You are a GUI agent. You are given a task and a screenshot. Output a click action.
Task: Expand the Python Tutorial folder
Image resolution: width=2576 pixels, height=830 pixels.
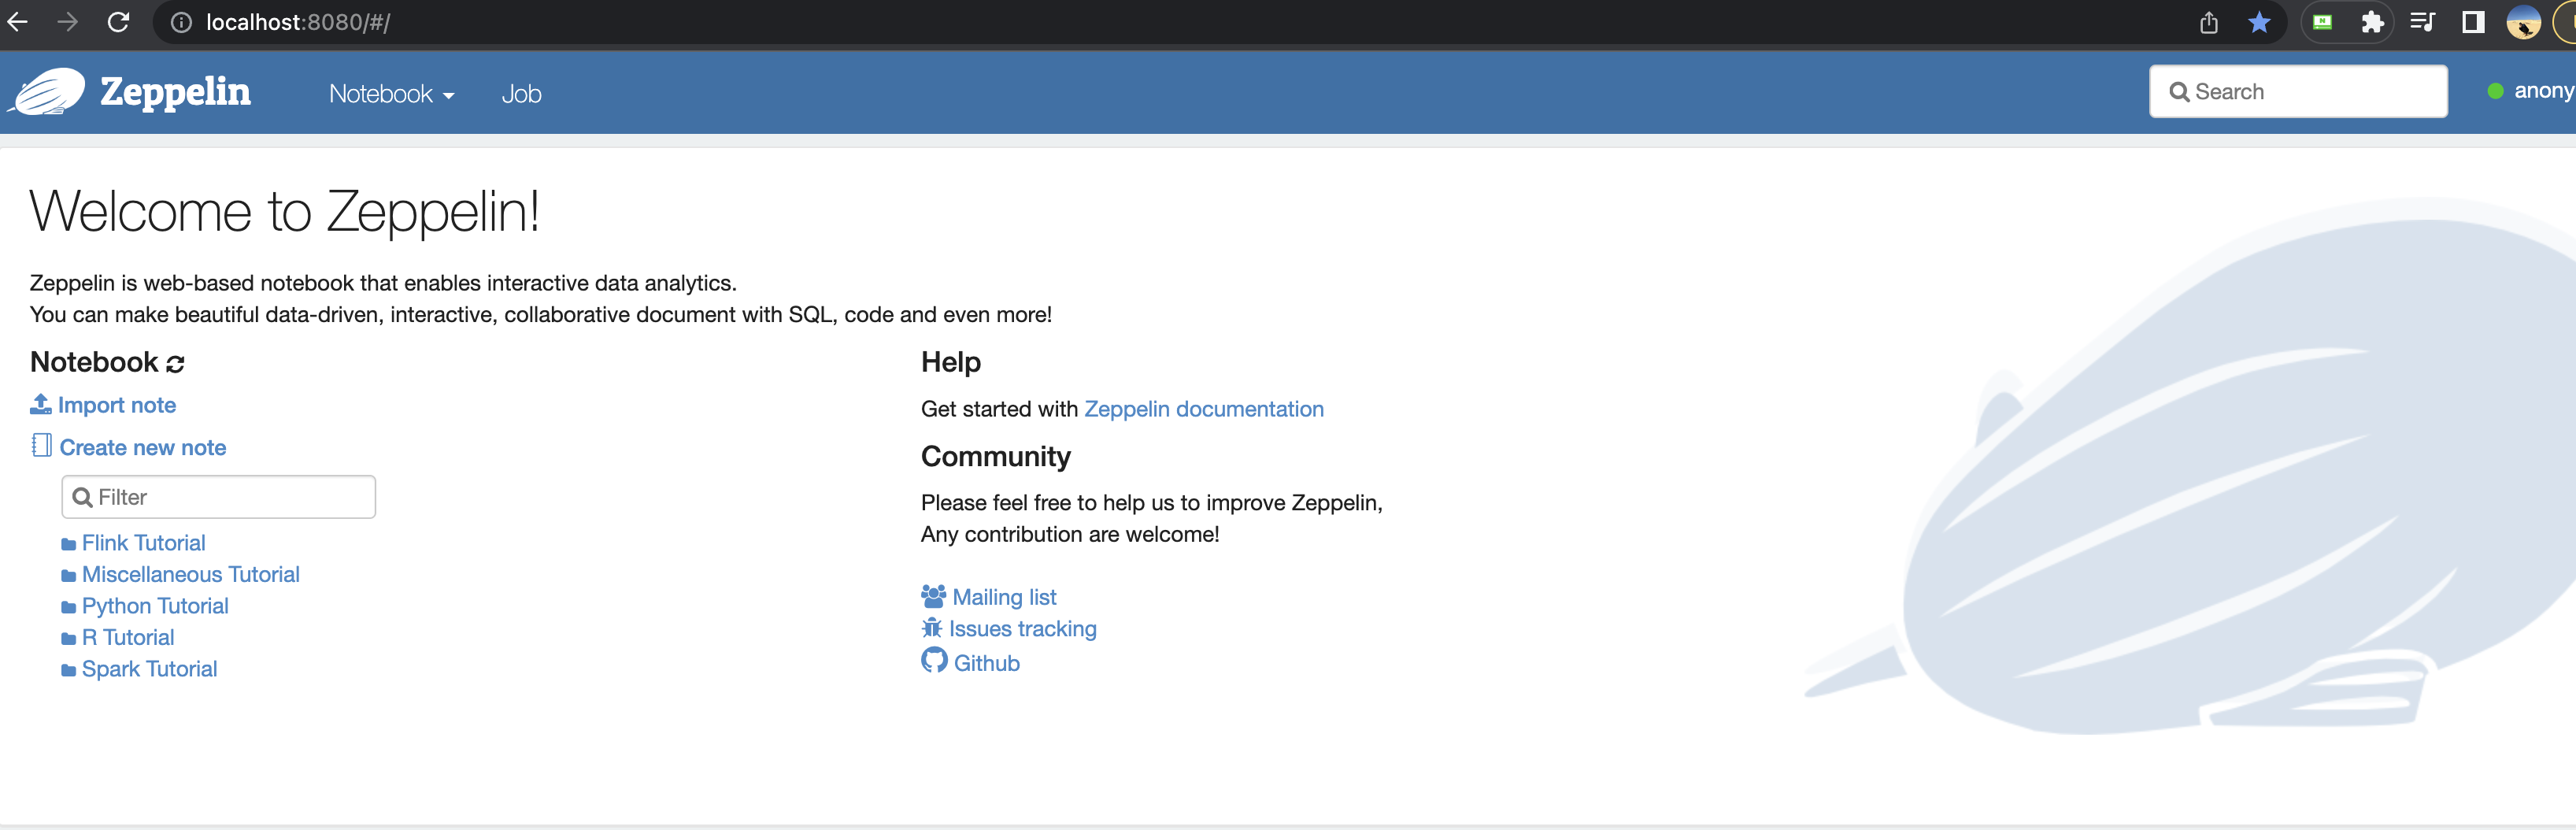tap(145, 606)
